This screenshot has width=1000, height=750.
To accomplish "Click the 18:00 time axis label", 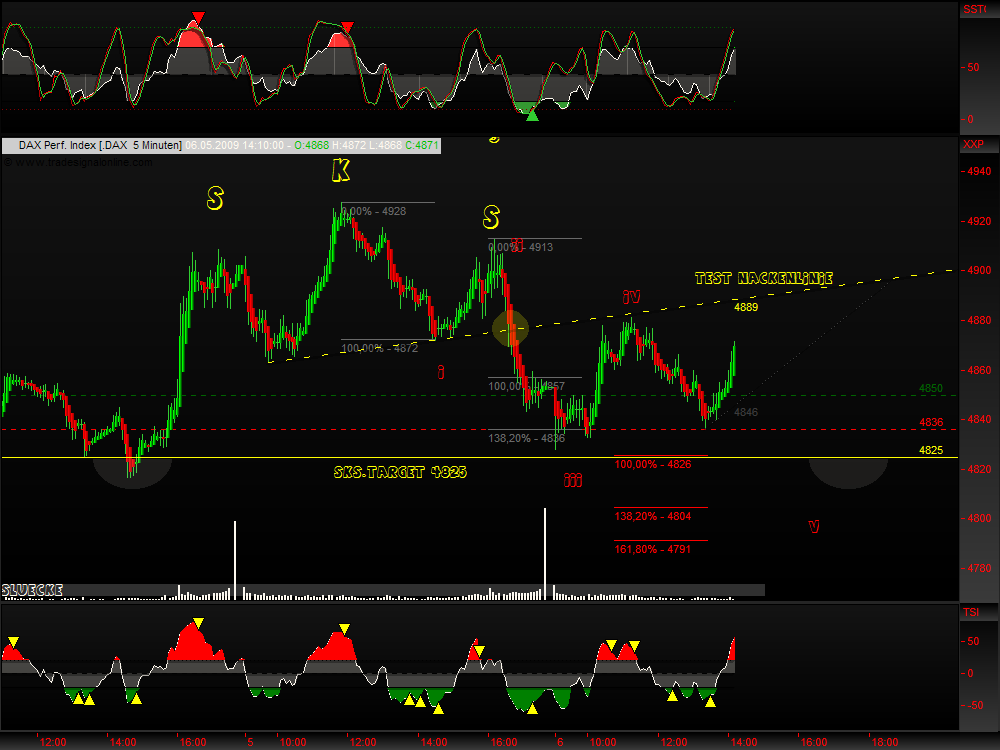I will (884, 742).
